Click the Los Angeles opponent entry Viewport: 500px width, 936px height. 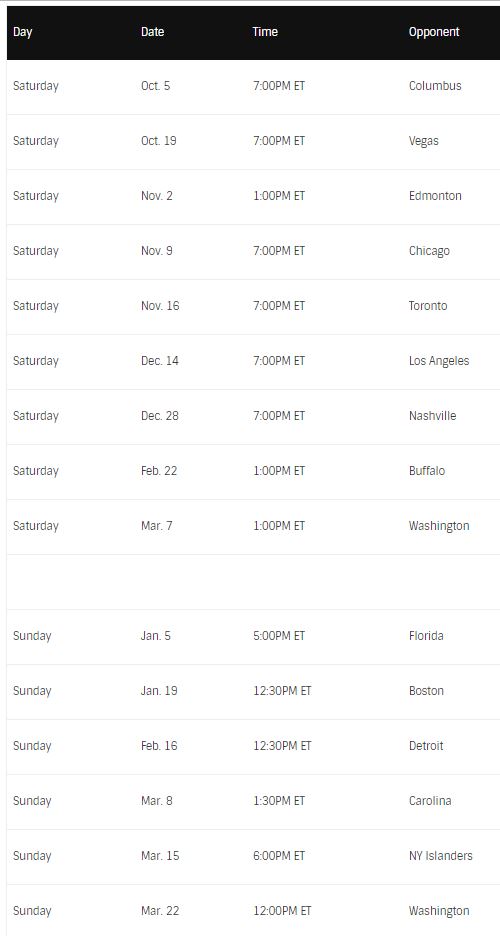tap(439, 361)
